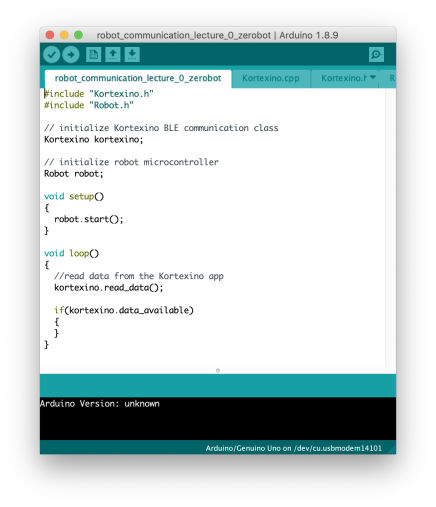Click the green zoom window button
The width and height of the screenshot is (436, 507).
[78, 35]
